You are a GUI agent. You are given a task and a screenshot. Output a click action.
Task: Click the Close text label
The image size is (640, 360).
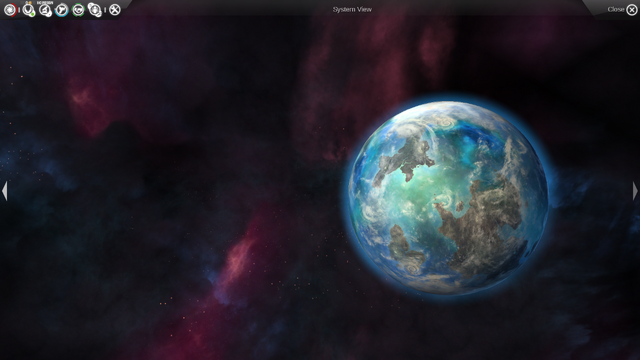coord(616,9)
